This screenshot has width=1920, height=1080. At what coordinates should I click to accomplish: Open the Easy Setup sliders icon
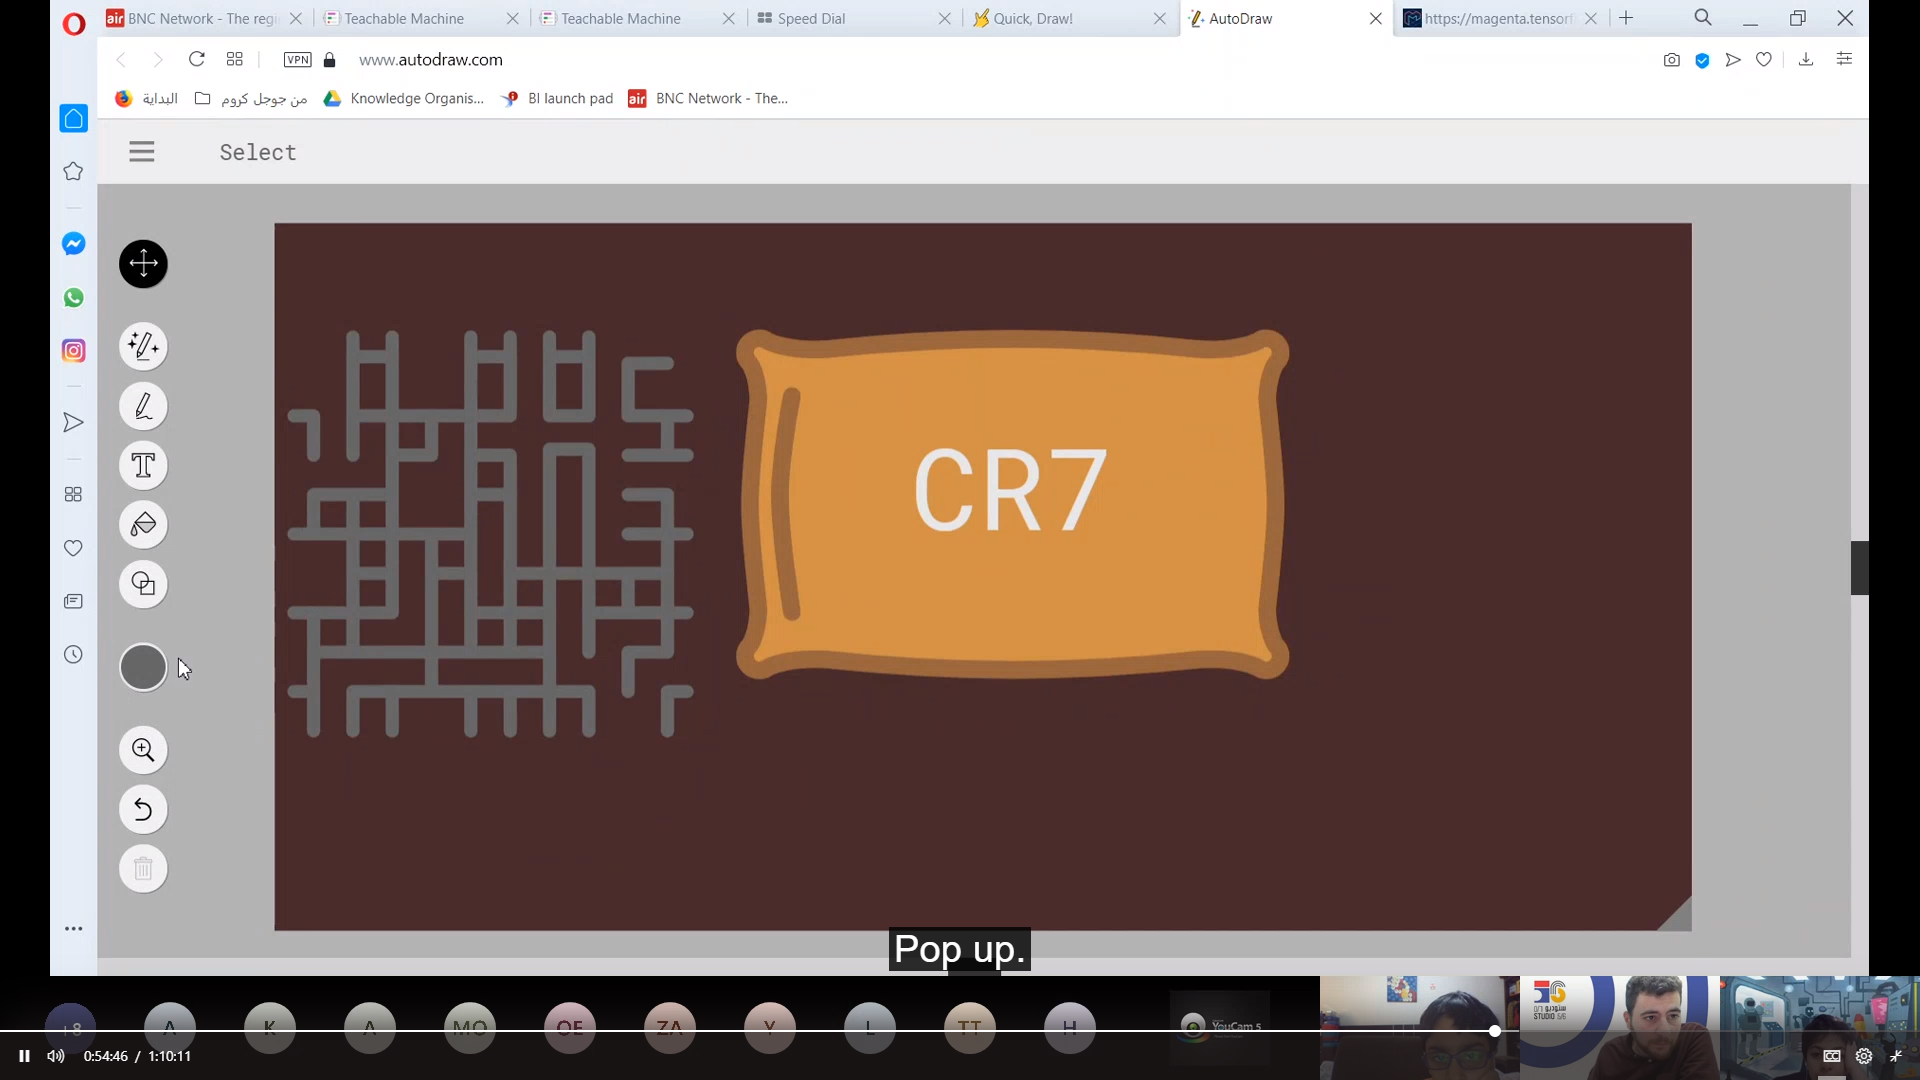coord(1845,60)
